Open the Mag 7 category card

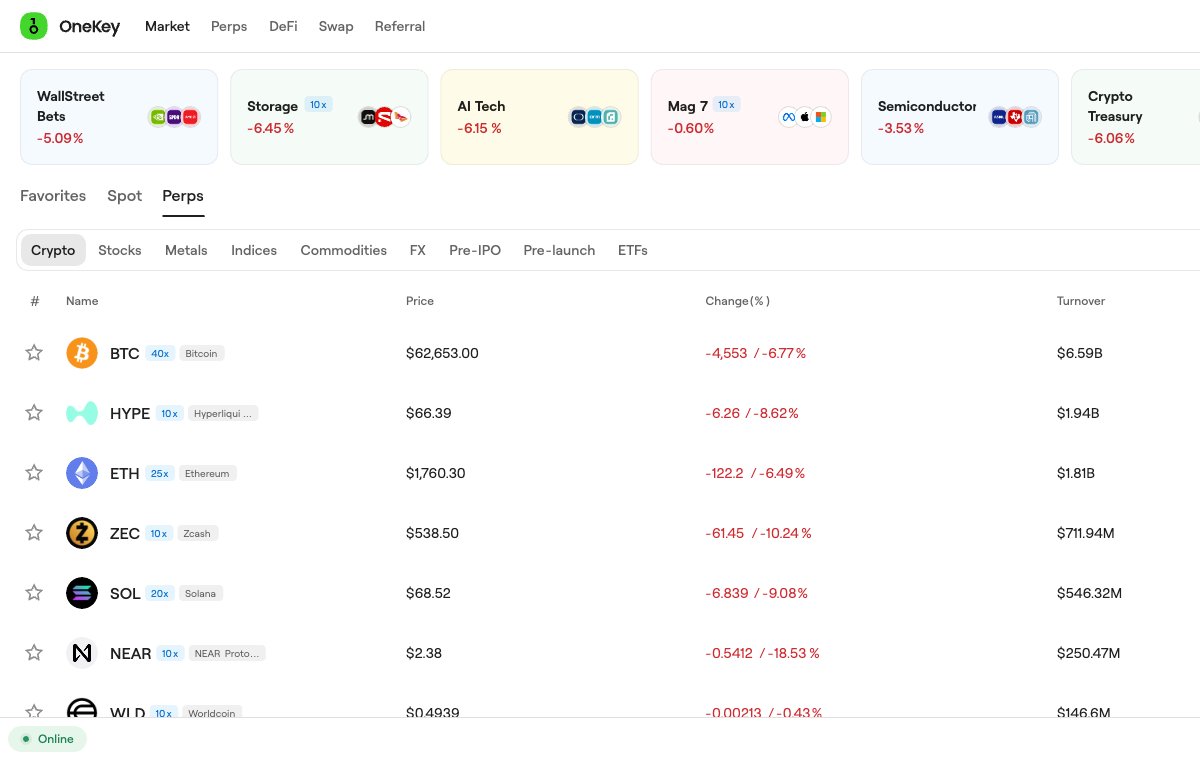749,117
